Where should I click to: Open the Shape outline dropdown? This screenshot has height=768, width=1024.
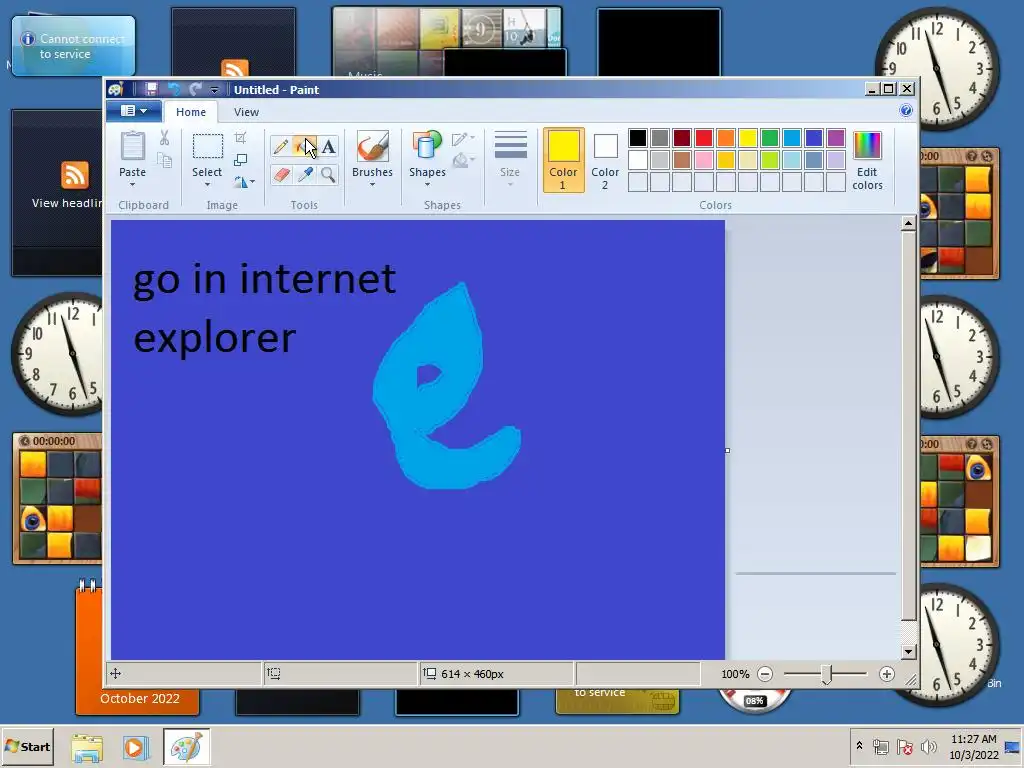pyautogui.click(x=463, y=138)
